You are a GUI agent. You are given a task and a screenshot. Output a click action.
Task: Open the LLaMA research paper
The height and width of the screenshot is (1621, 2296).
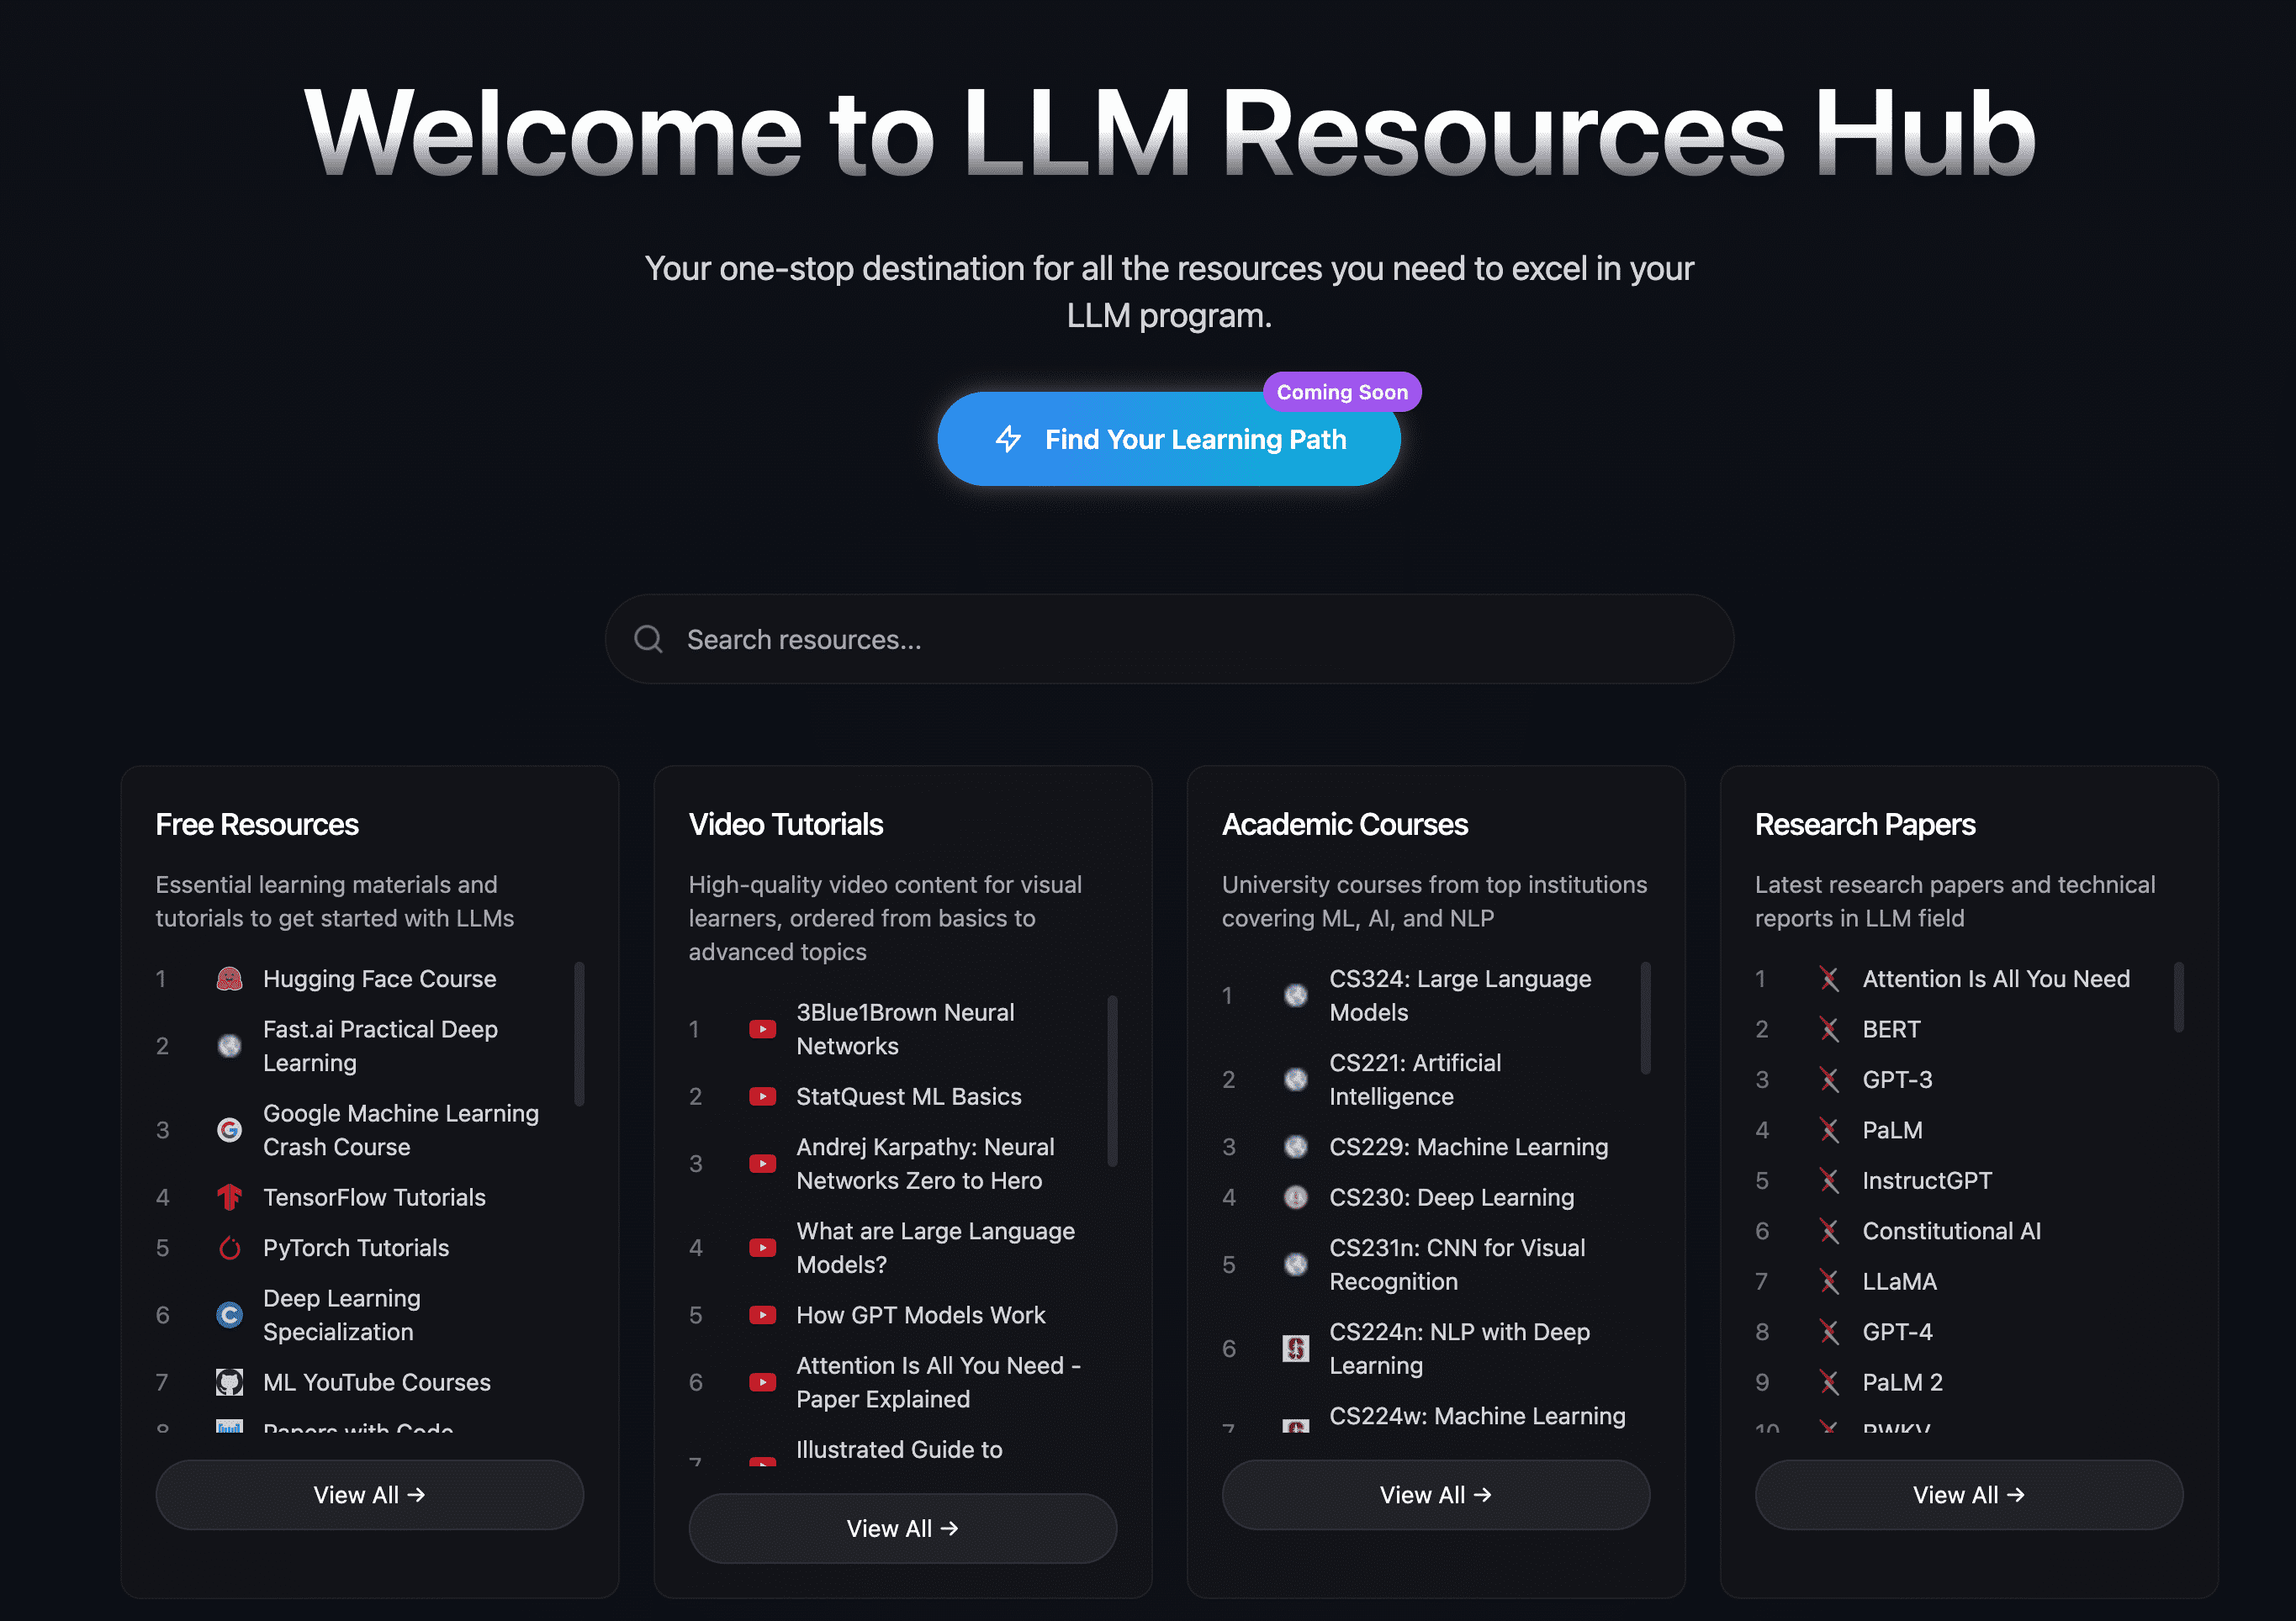point(1899,1281)
